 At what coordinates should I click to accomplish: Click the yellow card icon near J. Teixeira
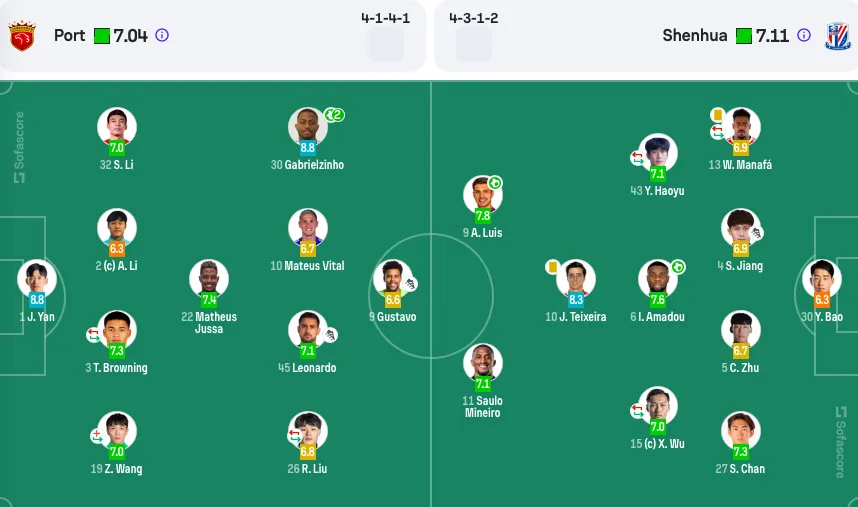tap(553, 267)
